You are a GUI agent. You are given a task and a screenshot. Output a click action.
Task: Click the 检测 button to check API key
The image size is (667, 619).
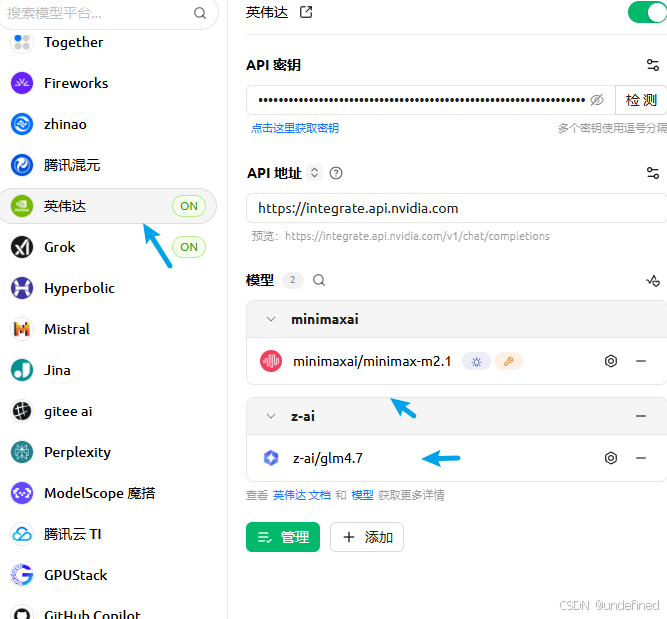coord(641,100)
